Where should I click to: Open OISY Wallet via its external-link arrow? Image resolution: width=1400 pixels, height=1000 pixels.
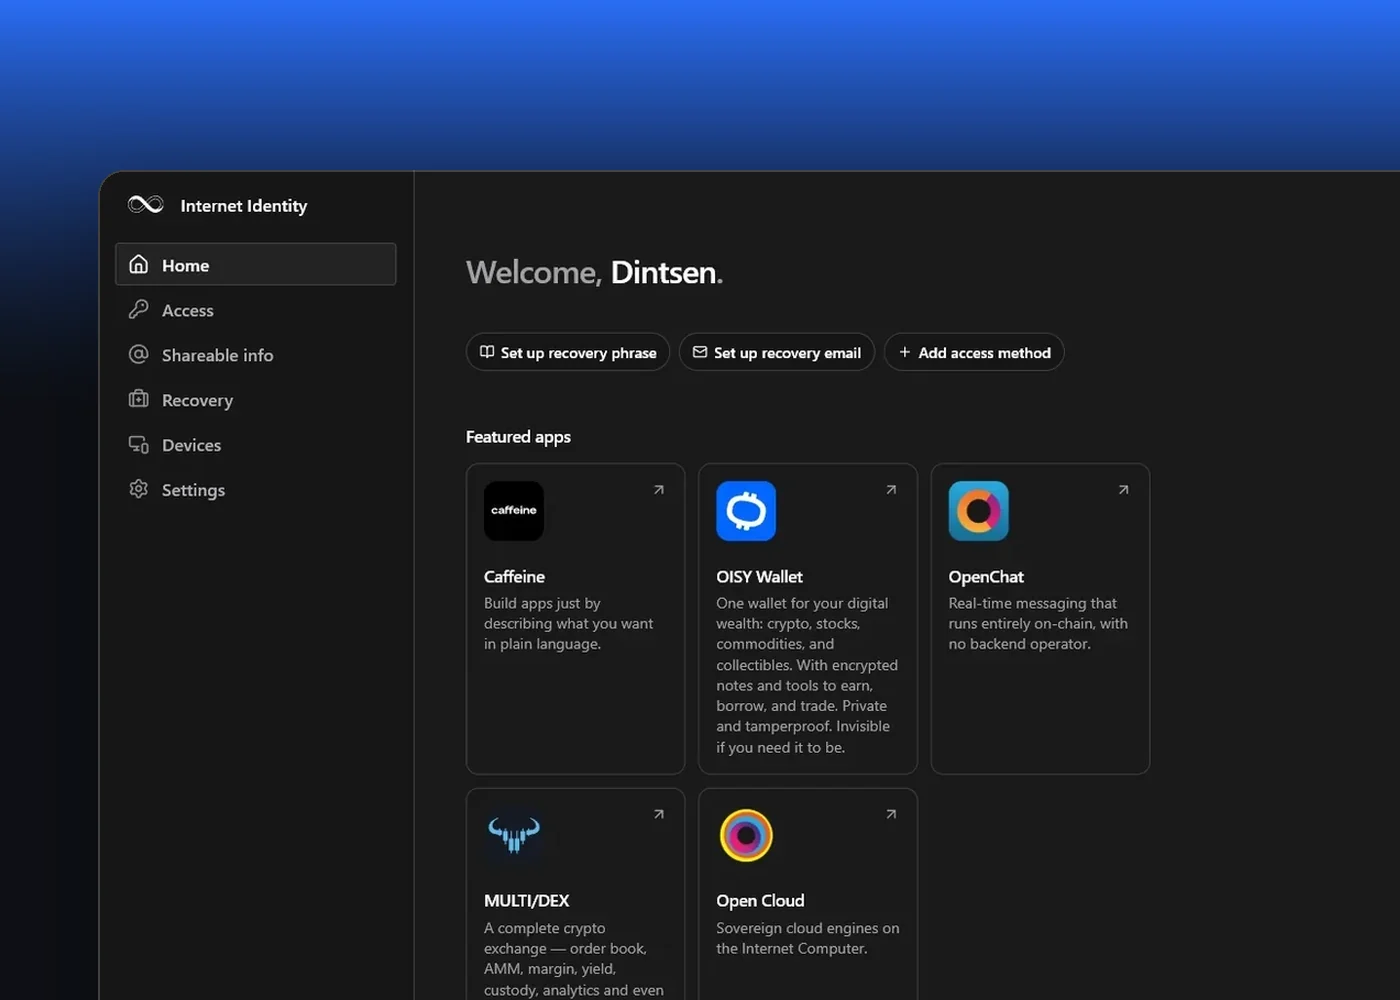[x=891, y=490]
